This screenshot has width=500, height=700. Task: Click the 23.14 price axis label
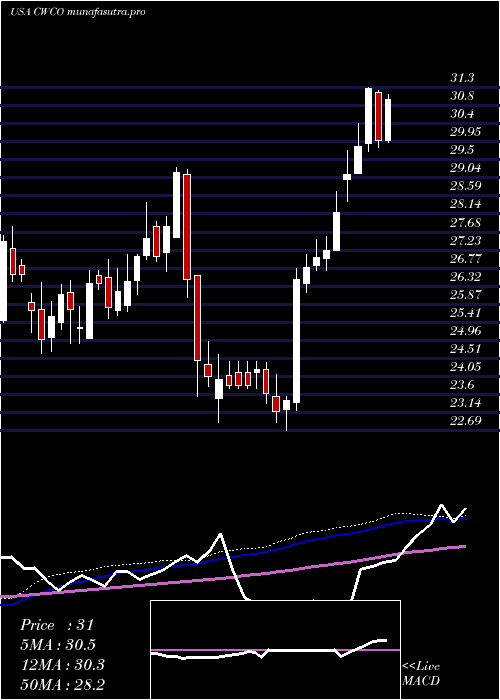tap(465, 403)
